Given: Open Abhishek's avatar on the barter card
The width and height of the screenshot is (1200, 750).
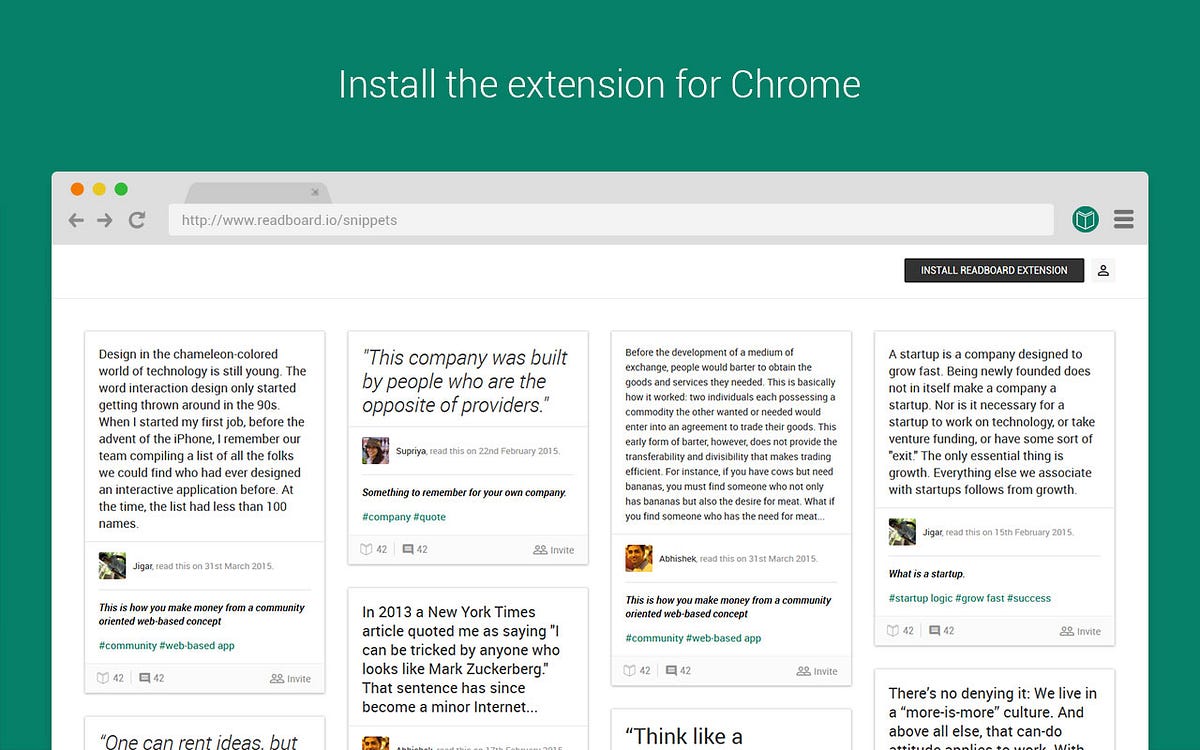Looking at the screenshot, I should coord(638,558).
